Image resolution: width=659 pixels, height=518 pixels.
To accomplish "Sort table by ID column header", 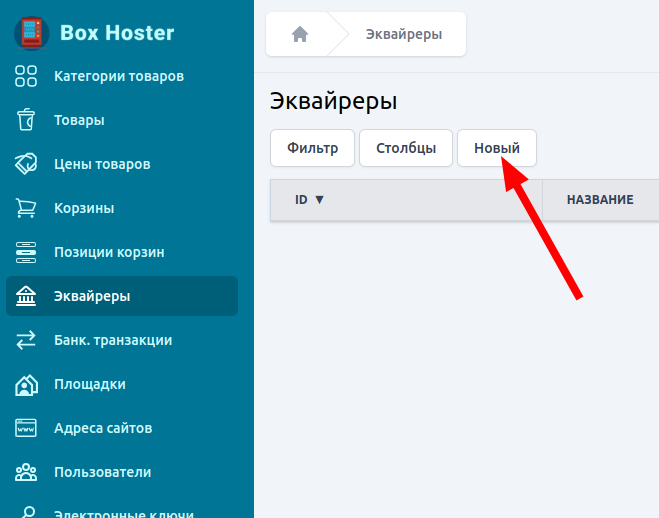I will [x=310, y=200].
